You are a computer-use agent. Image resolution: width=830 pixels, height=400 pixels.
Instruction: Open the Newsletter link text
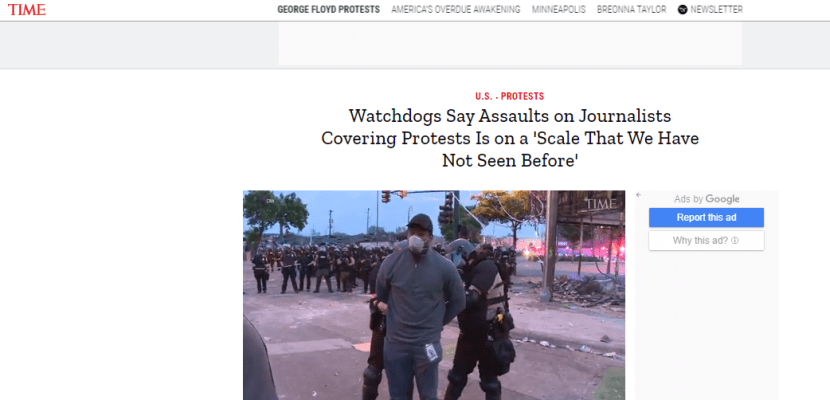tap(716, 10)
